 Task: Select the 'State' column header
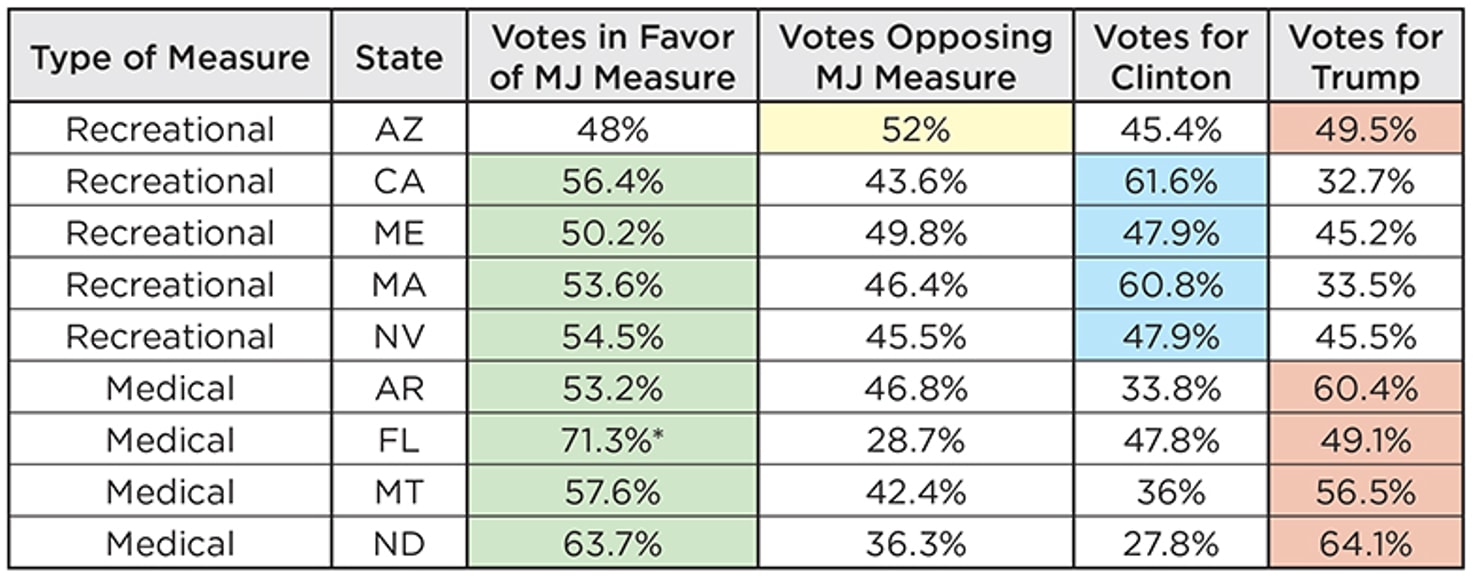[398, 59]
